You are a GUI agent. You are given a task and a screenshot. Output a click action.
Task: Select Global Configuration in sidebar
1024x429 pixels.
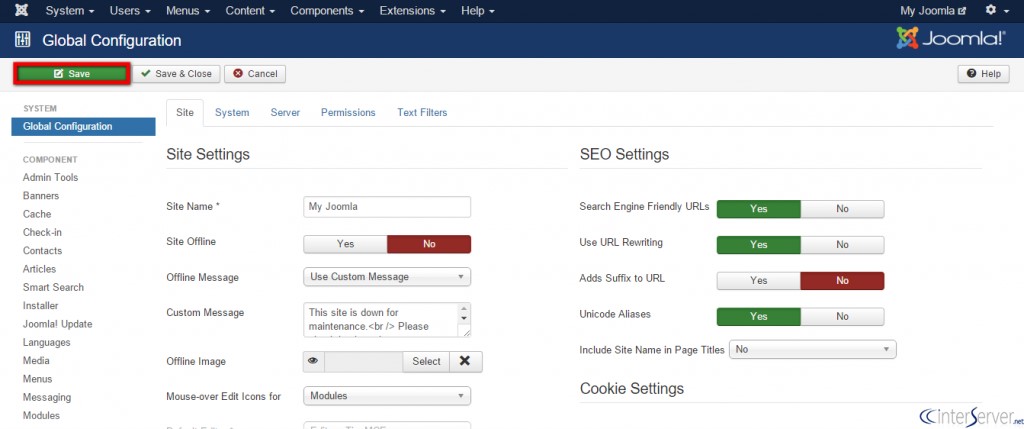[x=83, y=127]
